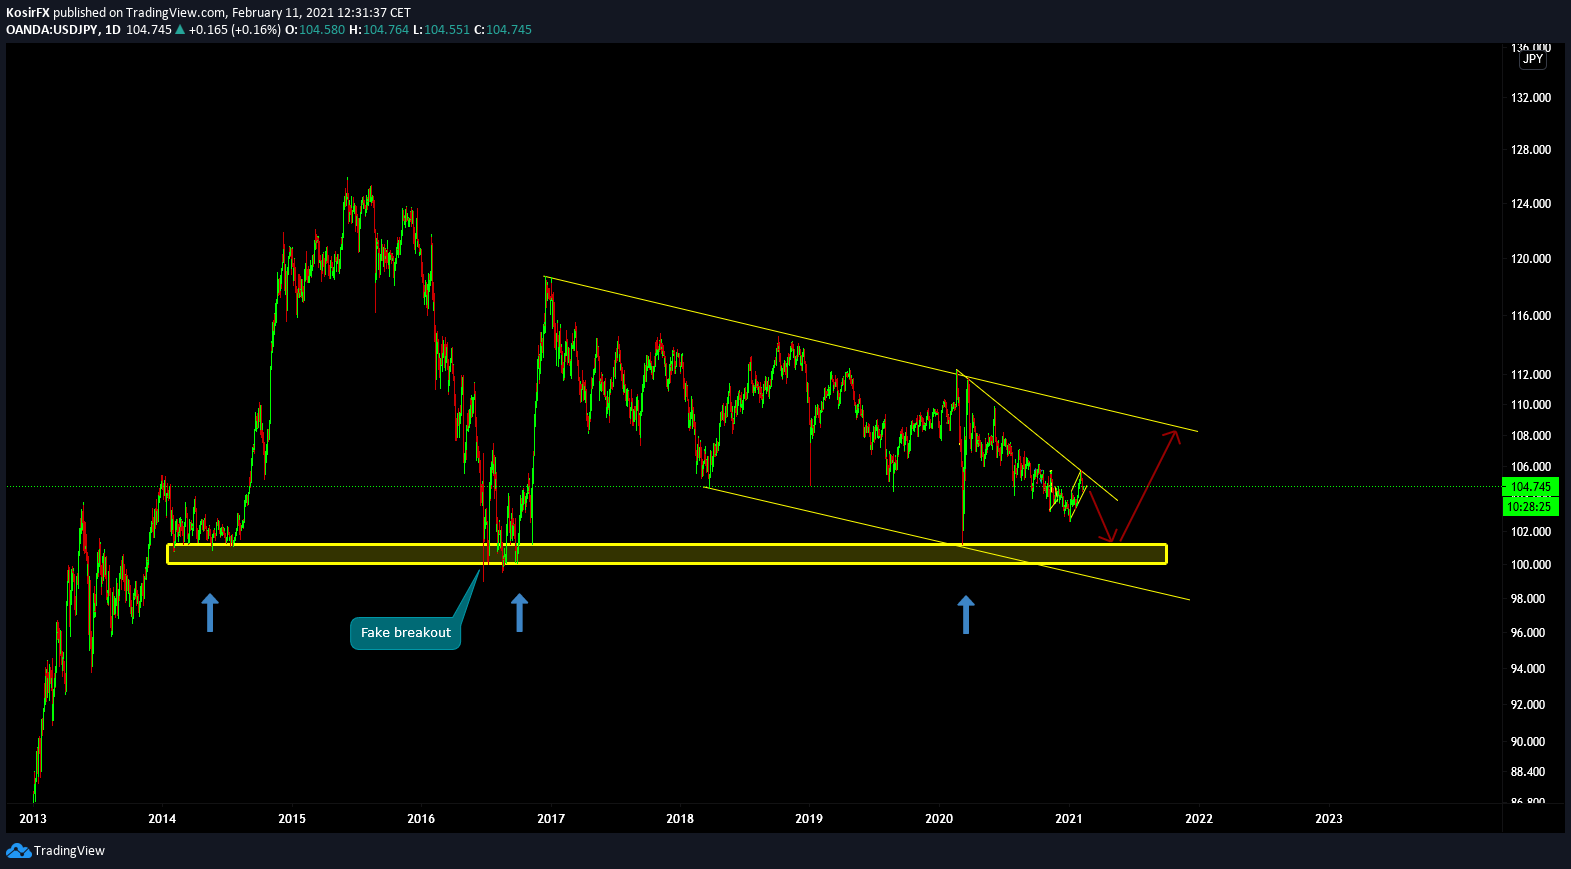Click the 92.000 price axis label
This screenshot has width=1571, height=869.
tap(1528, 705)
